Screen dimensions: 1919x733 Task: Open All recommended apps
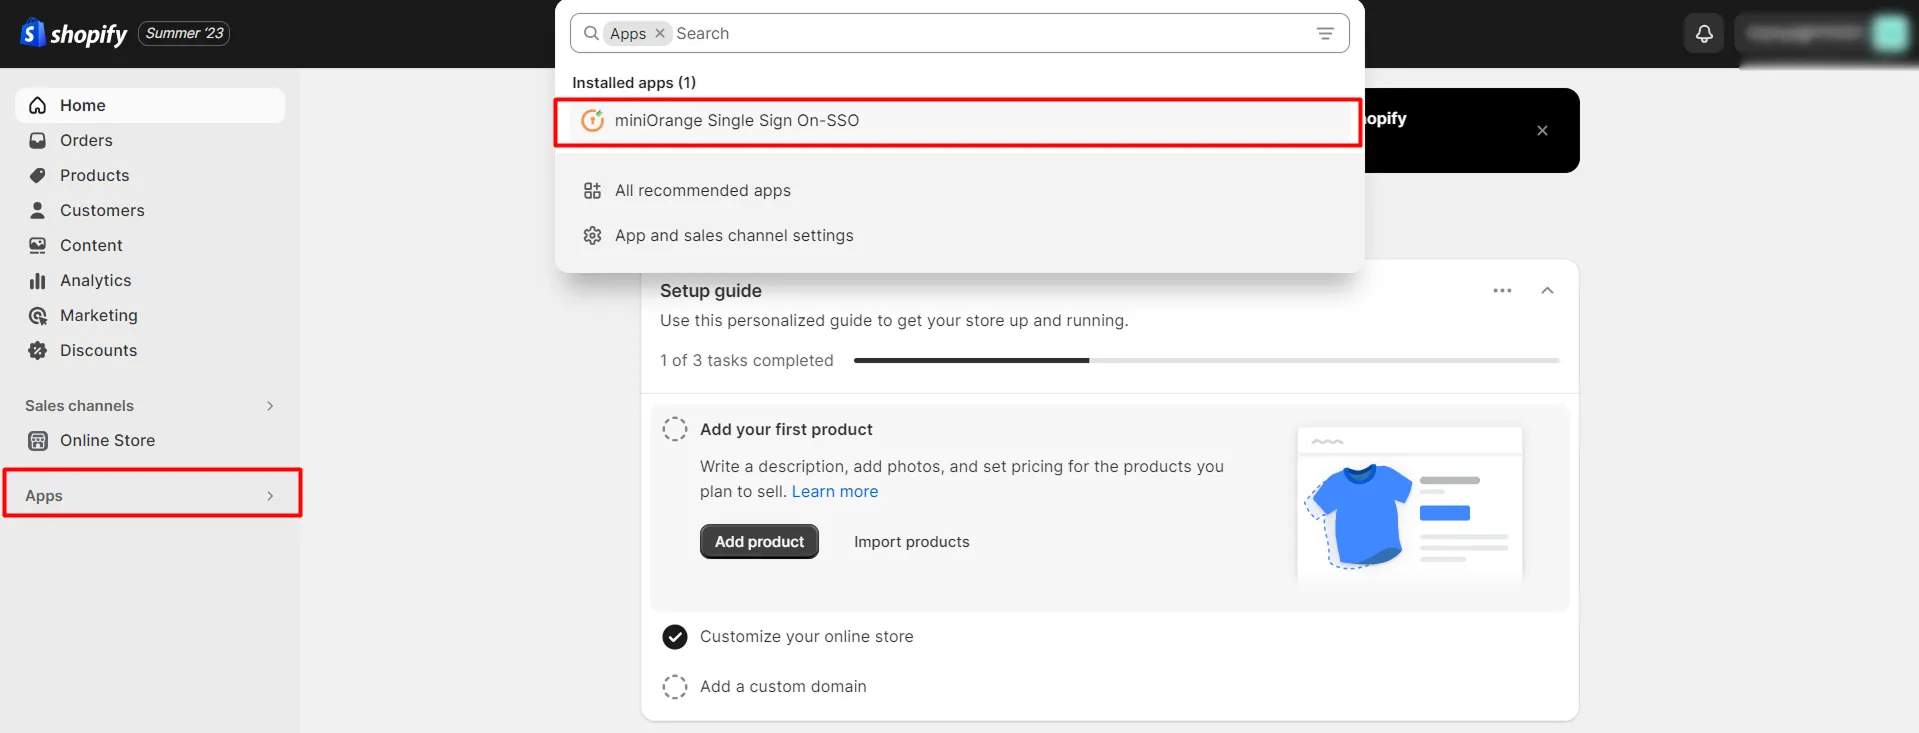(x=702, y=190)
